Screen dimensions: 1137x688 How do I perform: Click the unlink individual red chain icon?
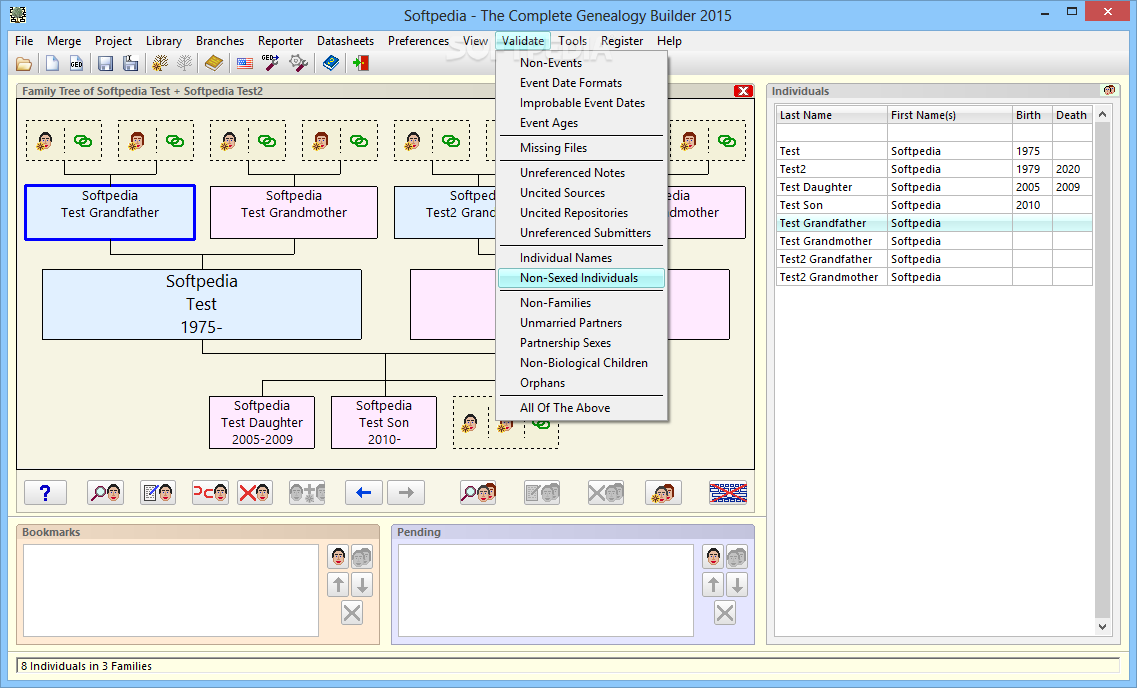click(210, 493)
